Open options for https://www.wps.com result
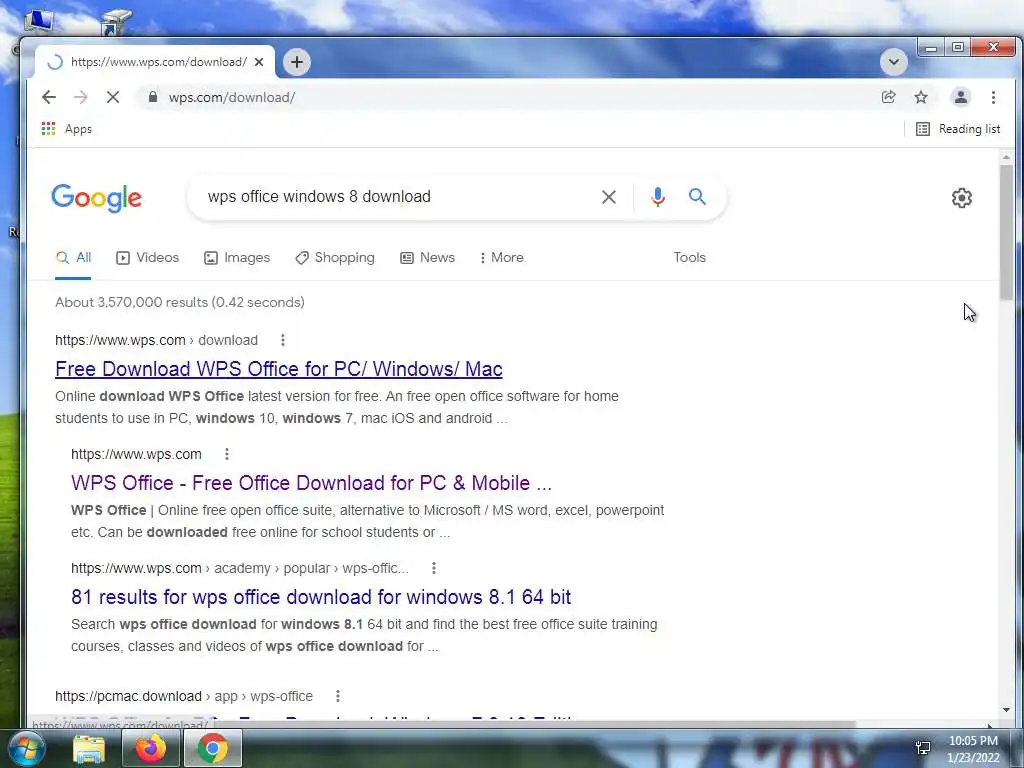 (227, 454)
